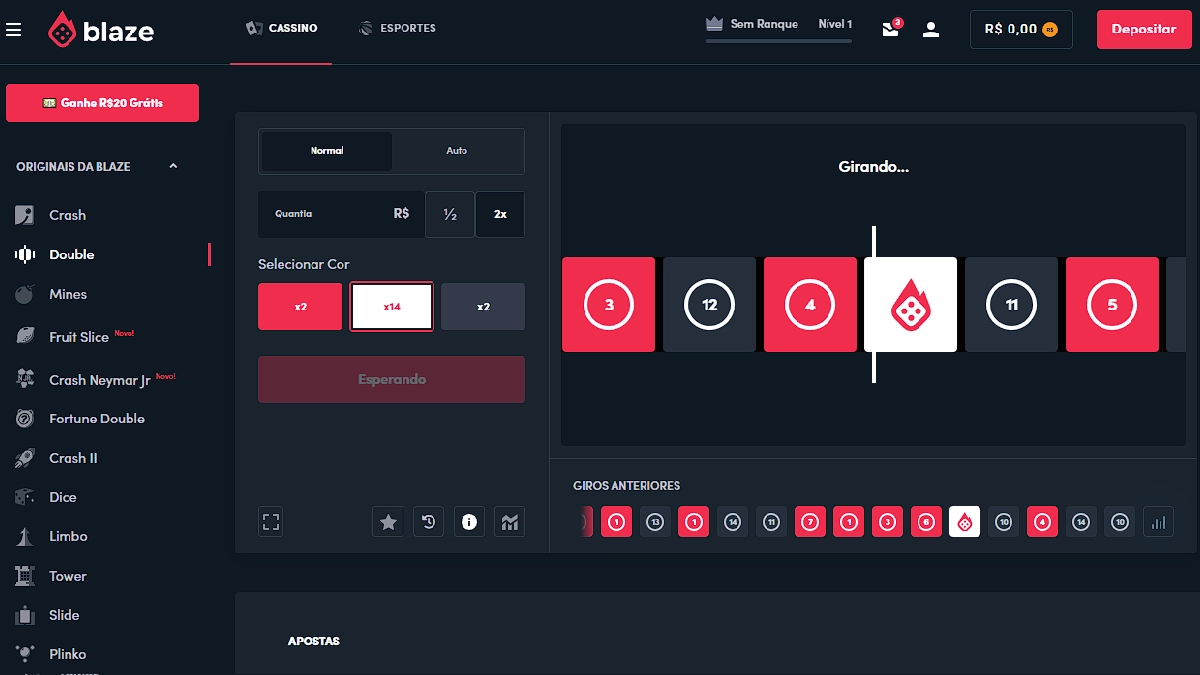Open Plinko in the sidebar
Image resolution: width=1200 pixels, height=675 pixels.
point(68,654)
